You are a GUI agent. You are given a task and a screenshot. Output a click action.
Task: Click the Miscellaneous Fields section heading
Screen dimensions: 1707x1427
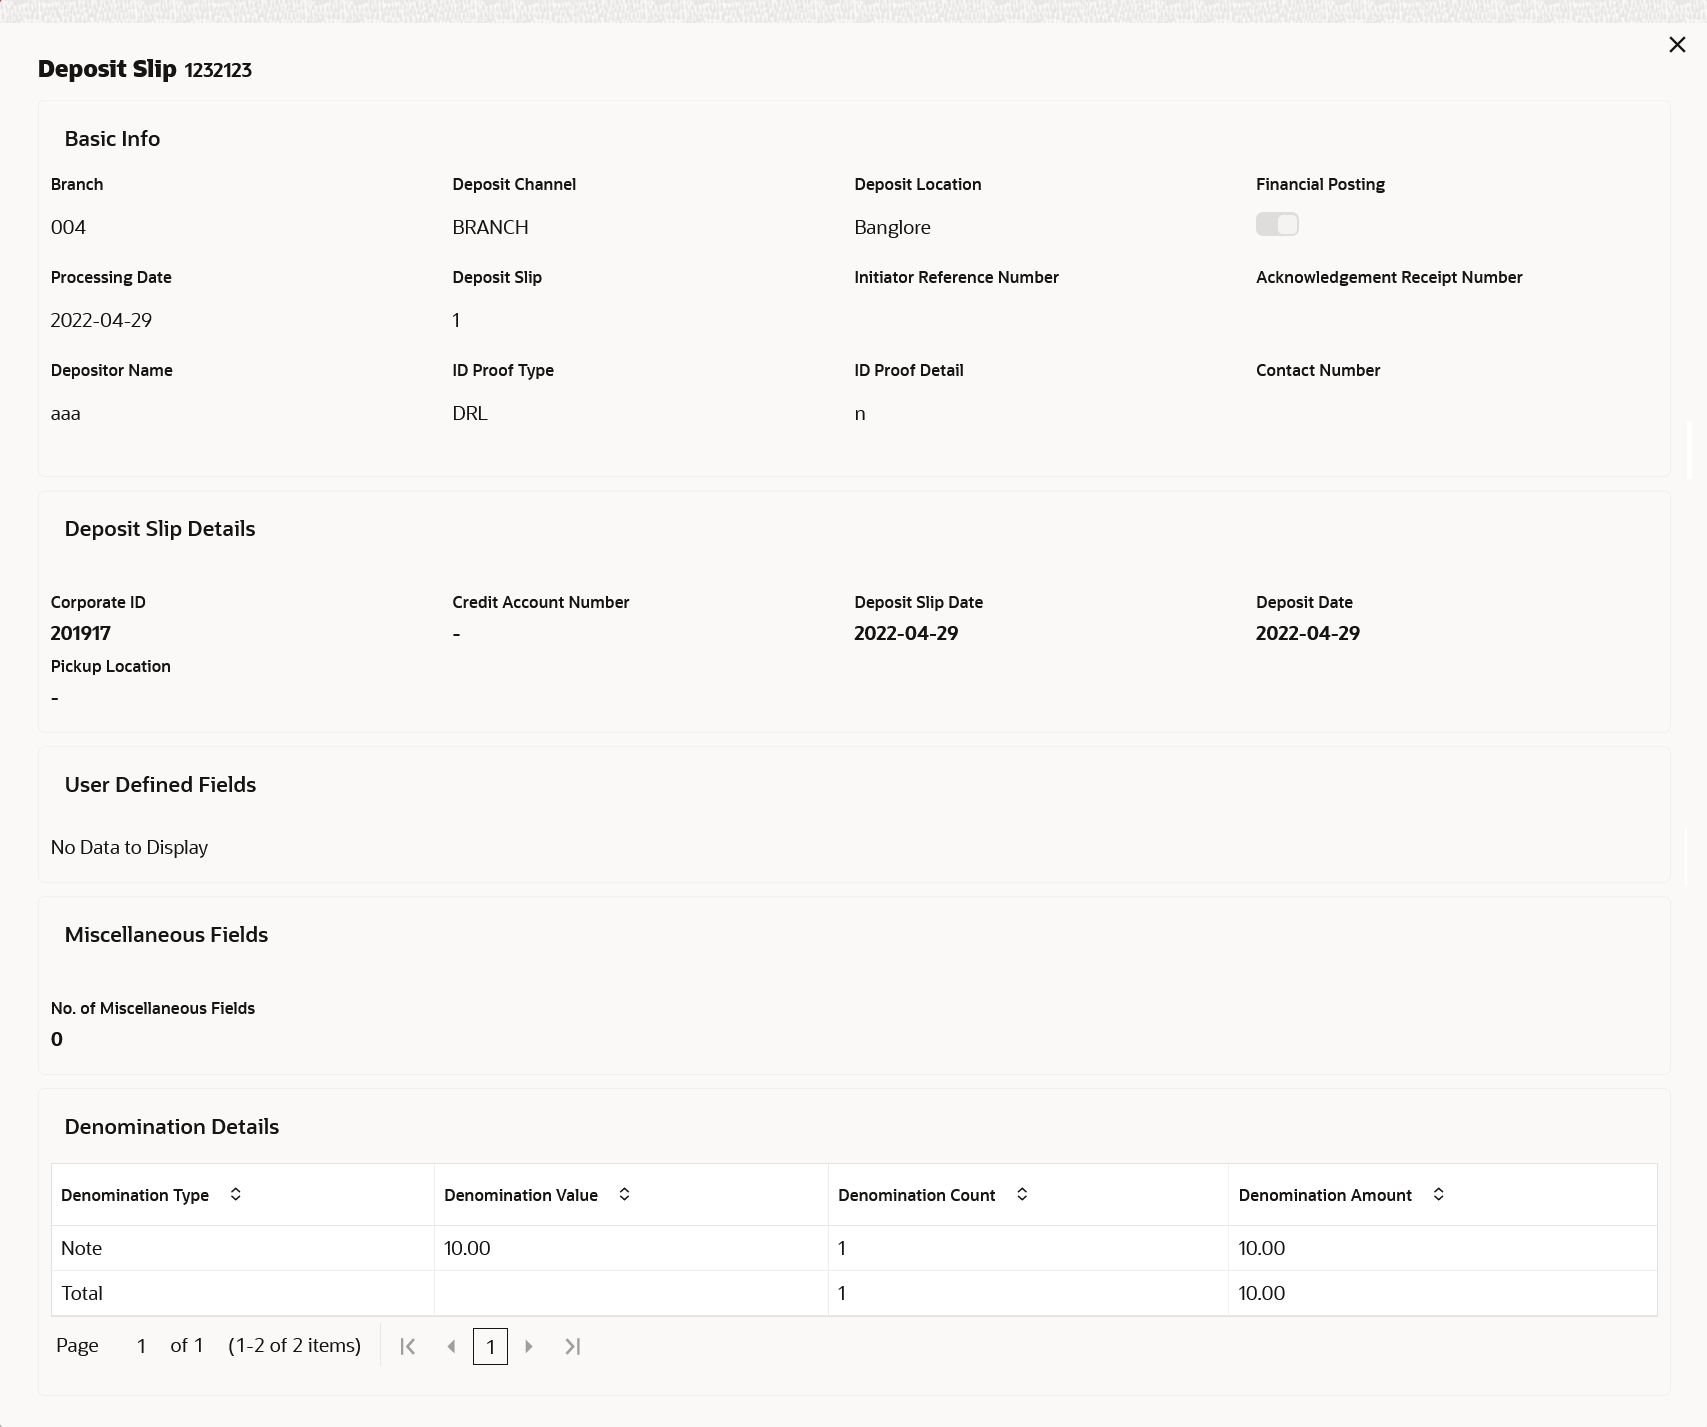pyautogui.click(x=166, y=934)
